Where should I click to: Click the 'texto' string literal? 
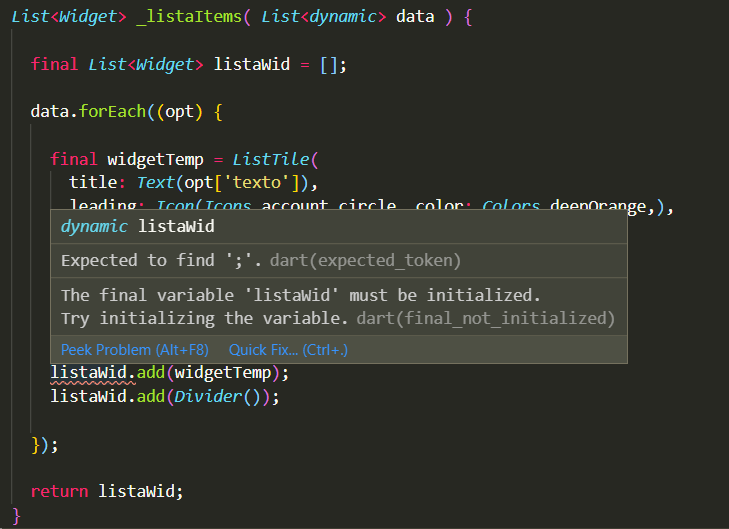[x=257, y=182]
